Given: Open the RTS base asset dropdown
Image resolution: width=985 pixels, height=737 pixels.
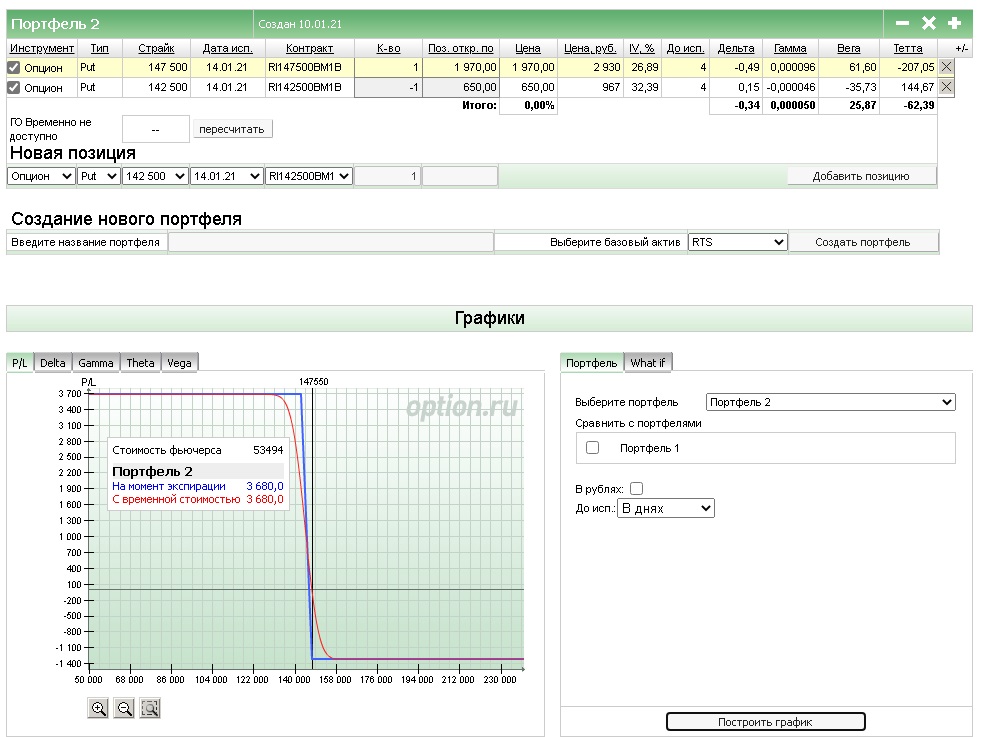Looking at the screenshot, I should coord(737,242).
